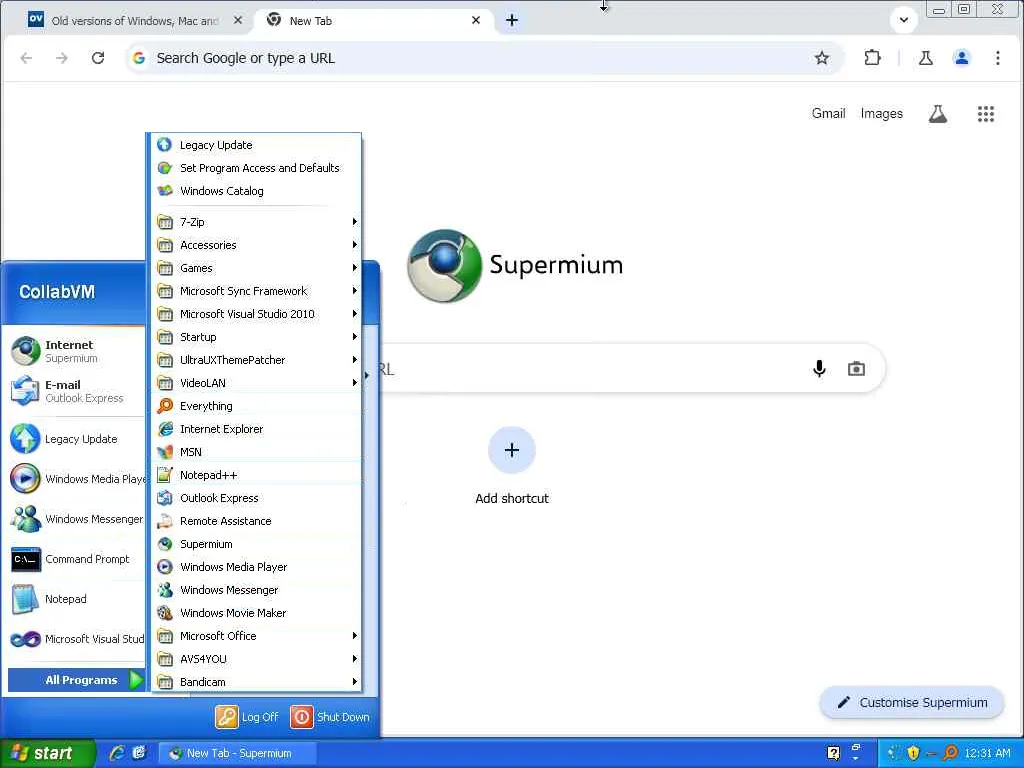1024x768 pixels.
Task: Expand Microsoft Sync Framework submenu
Action: [256, 291]
